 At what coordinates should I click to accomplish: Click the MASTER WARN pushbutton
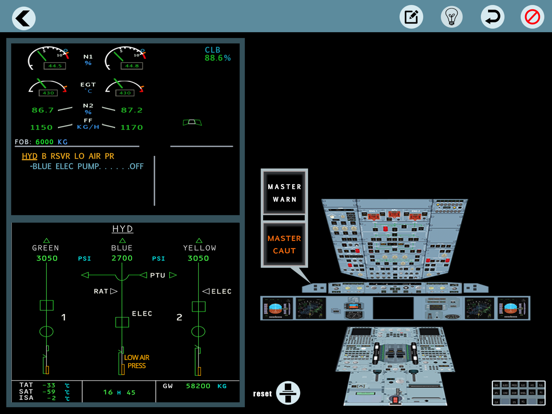[284, 193]
